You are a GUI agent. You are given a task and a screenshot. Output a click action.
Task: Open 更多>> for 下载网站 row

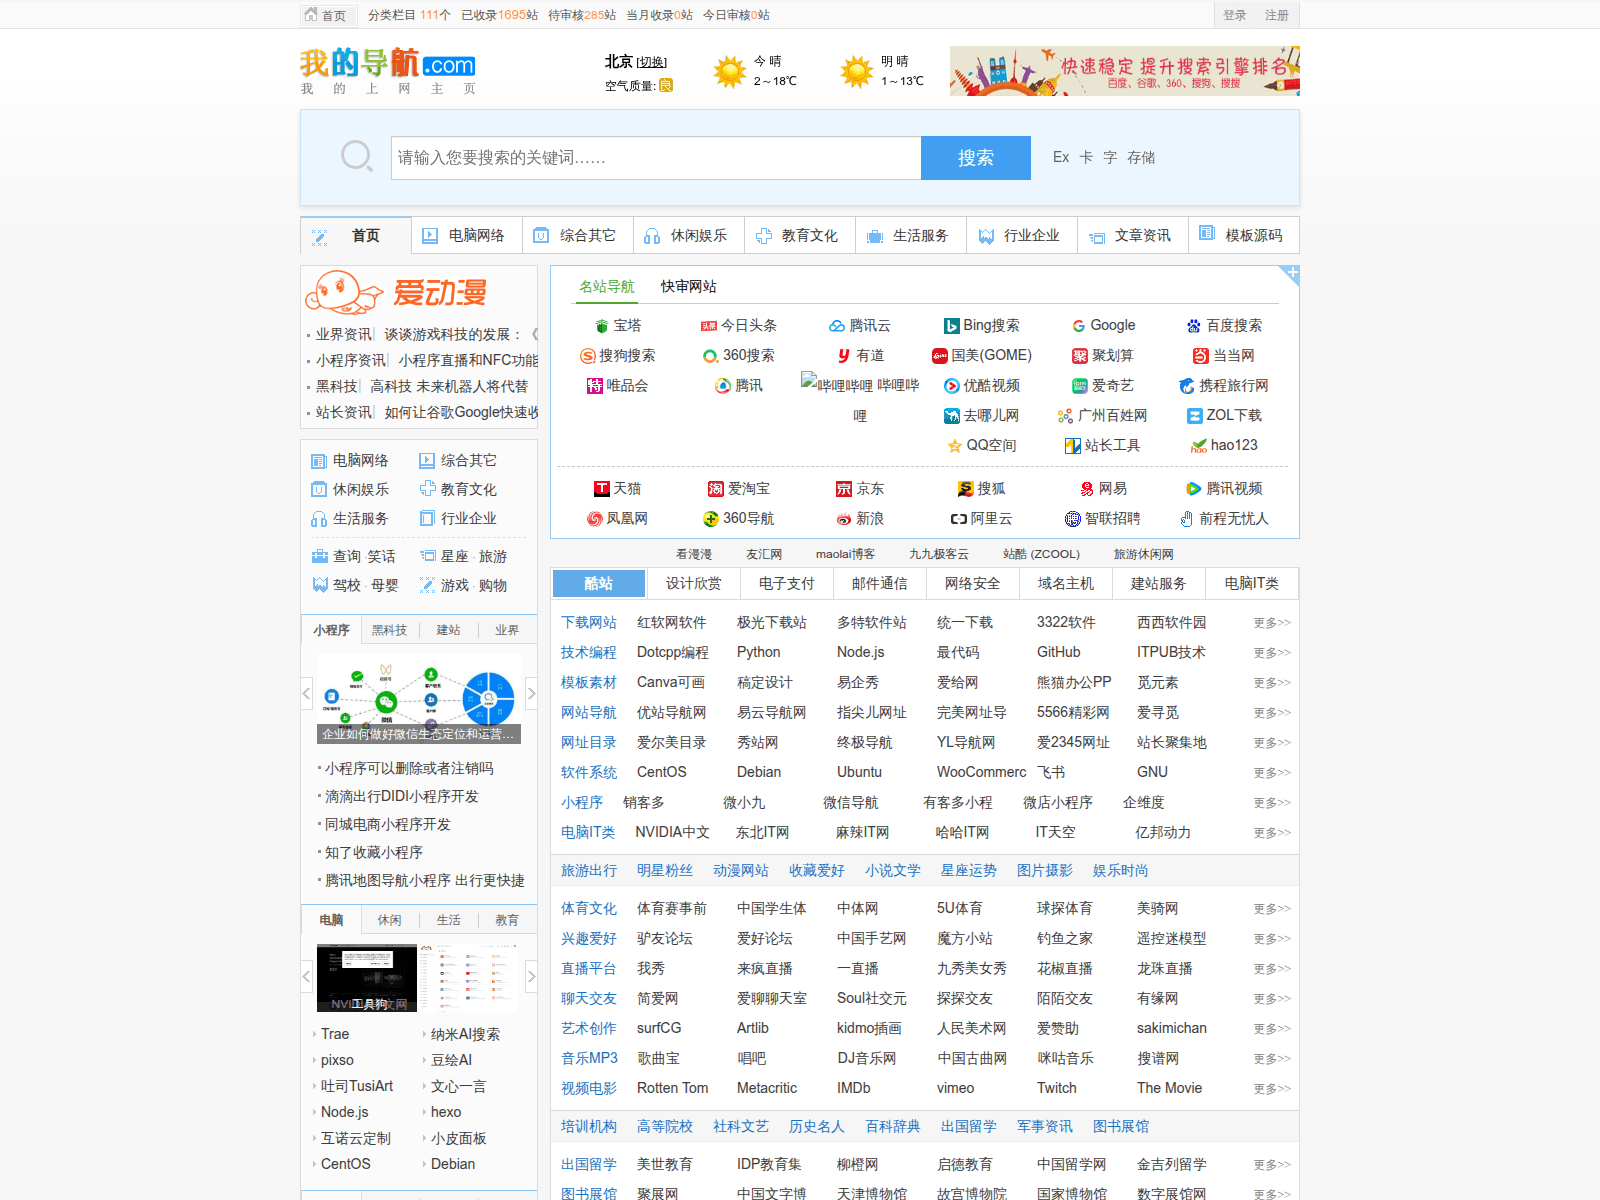tap(1271, 623)
